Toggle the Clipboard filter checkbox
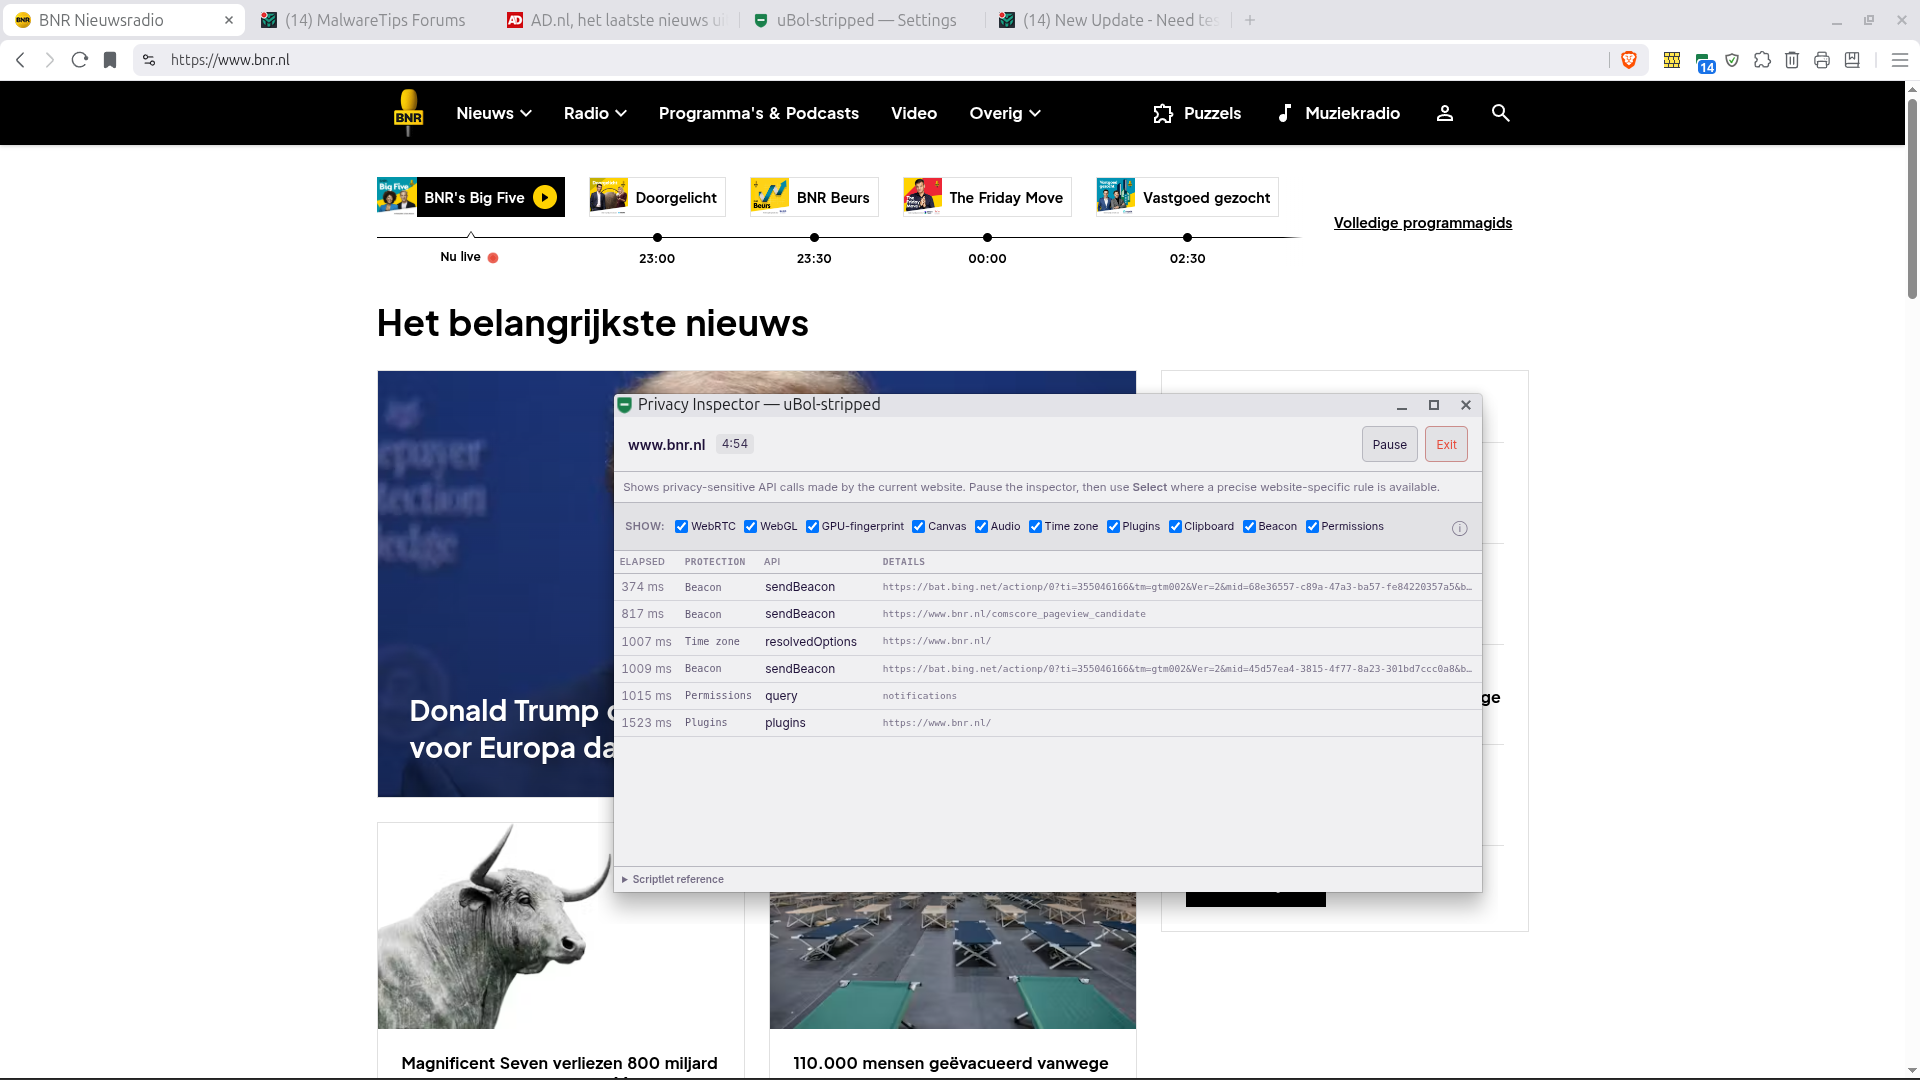Screen dimensions: 1920x1080 (x=1175, y=527)
